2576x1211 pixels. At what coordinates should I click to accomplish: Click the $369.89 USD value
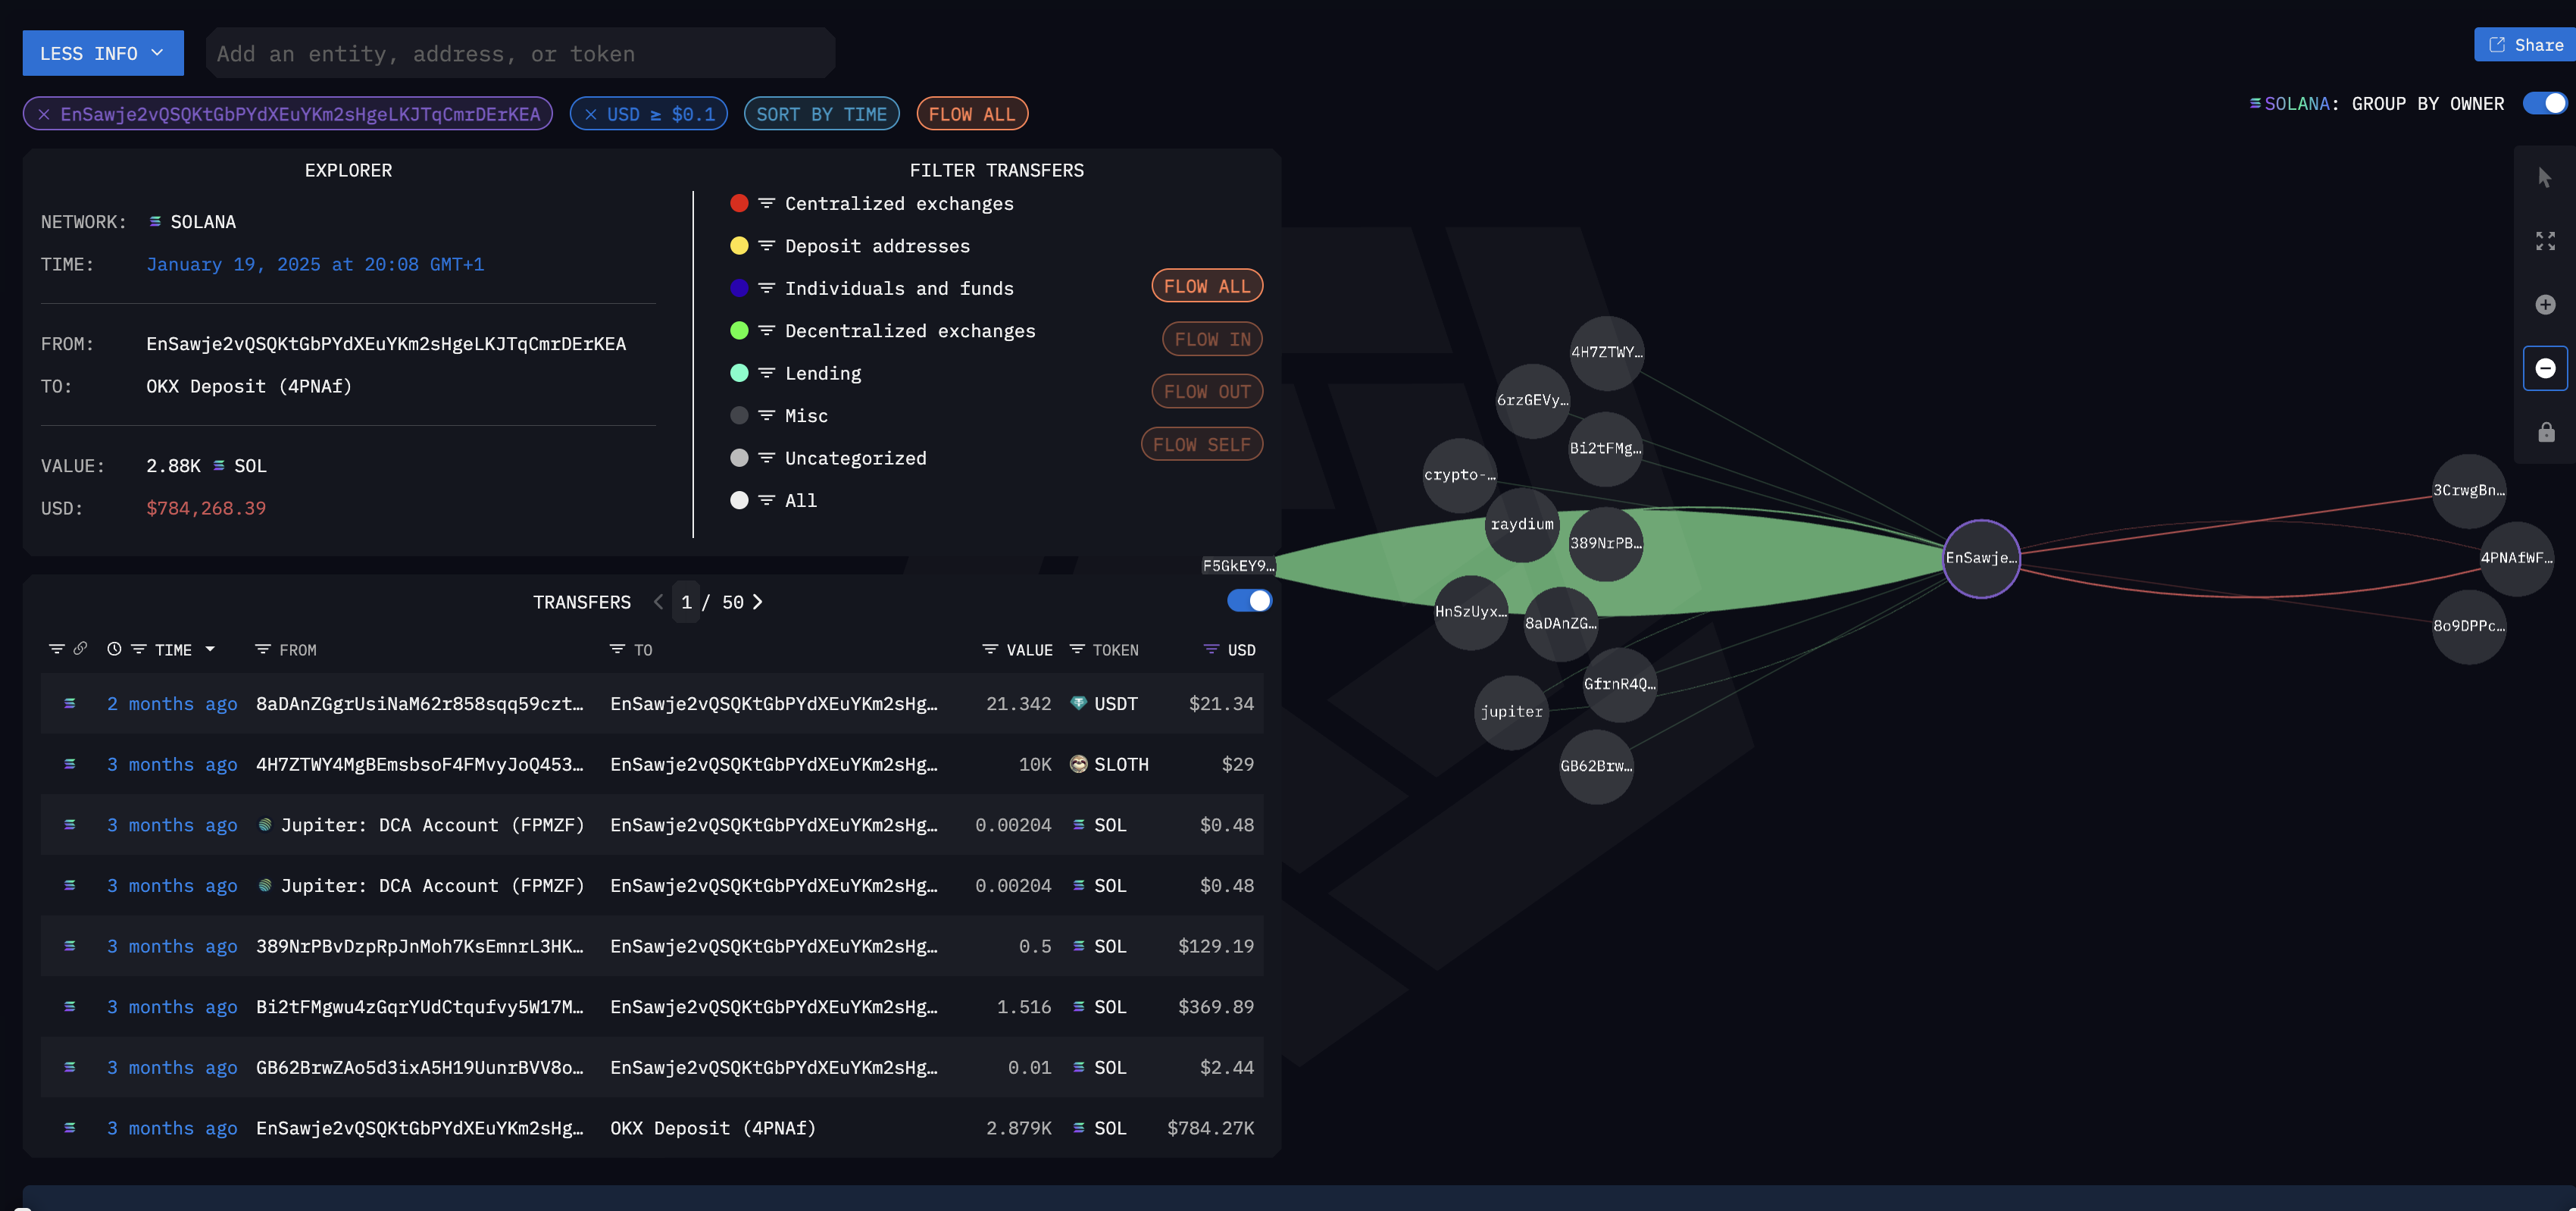[x=1215, y=1007]
